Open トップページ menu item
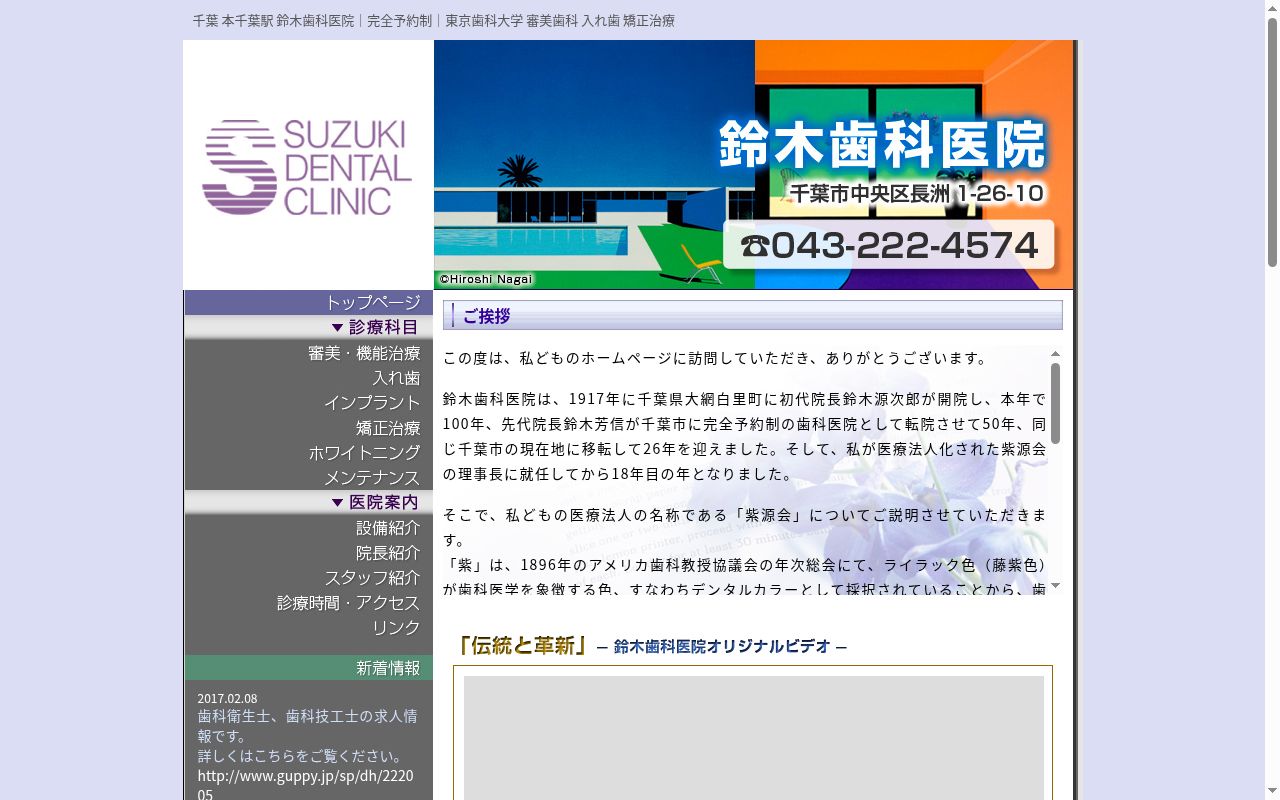This screenshot has height=800, width=1280. pyautogui.click(x=309, y=302)
